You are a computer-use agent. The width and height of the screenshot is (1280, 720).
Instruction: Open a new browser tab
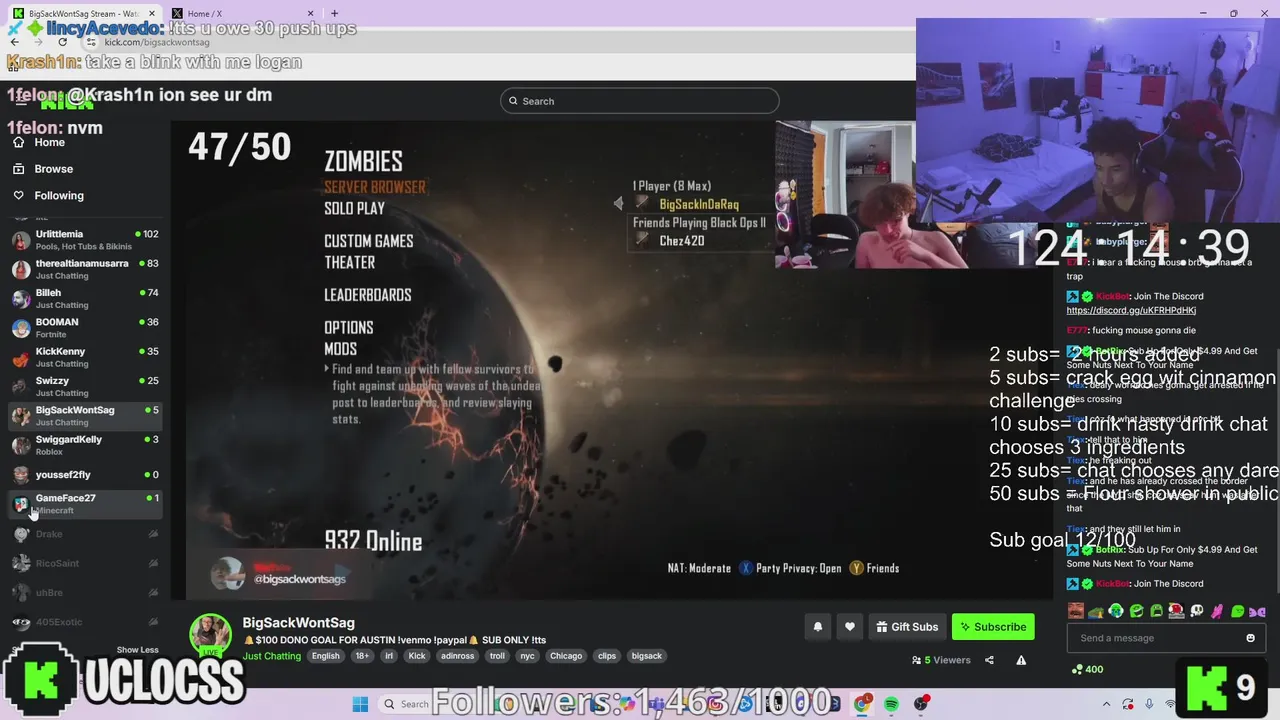pyautogui.click(x=334, y=13)
